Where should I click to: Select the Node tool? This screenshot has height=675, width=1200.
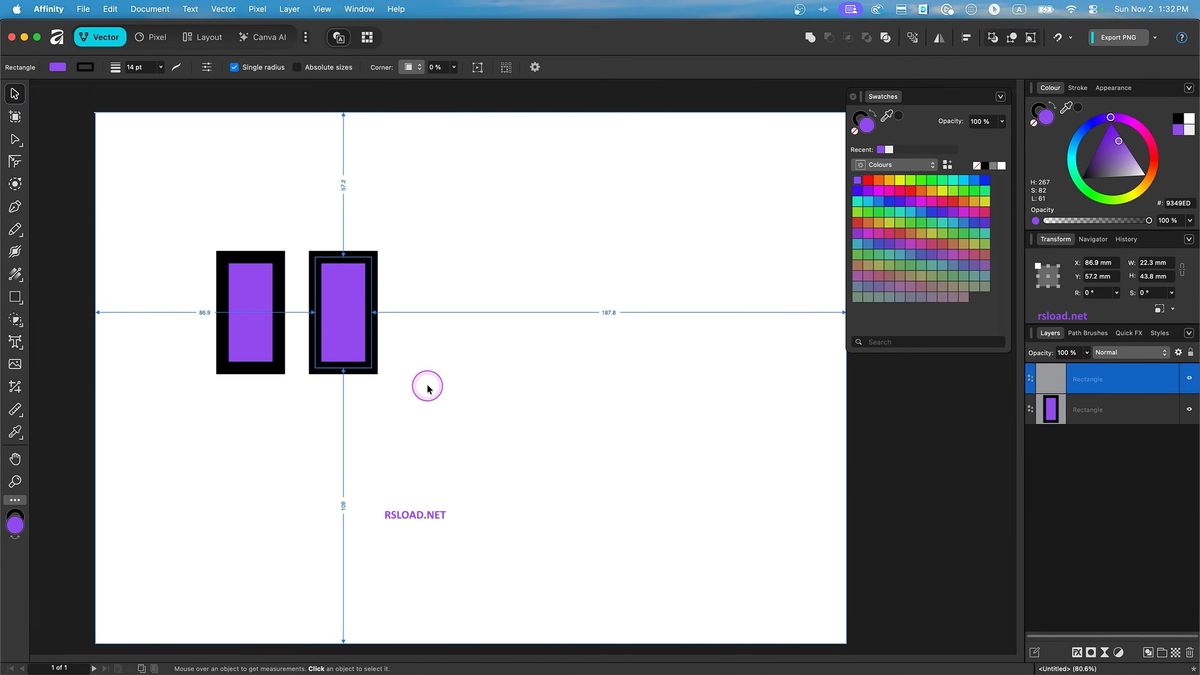pyautogui.click(x=14, y=139)
